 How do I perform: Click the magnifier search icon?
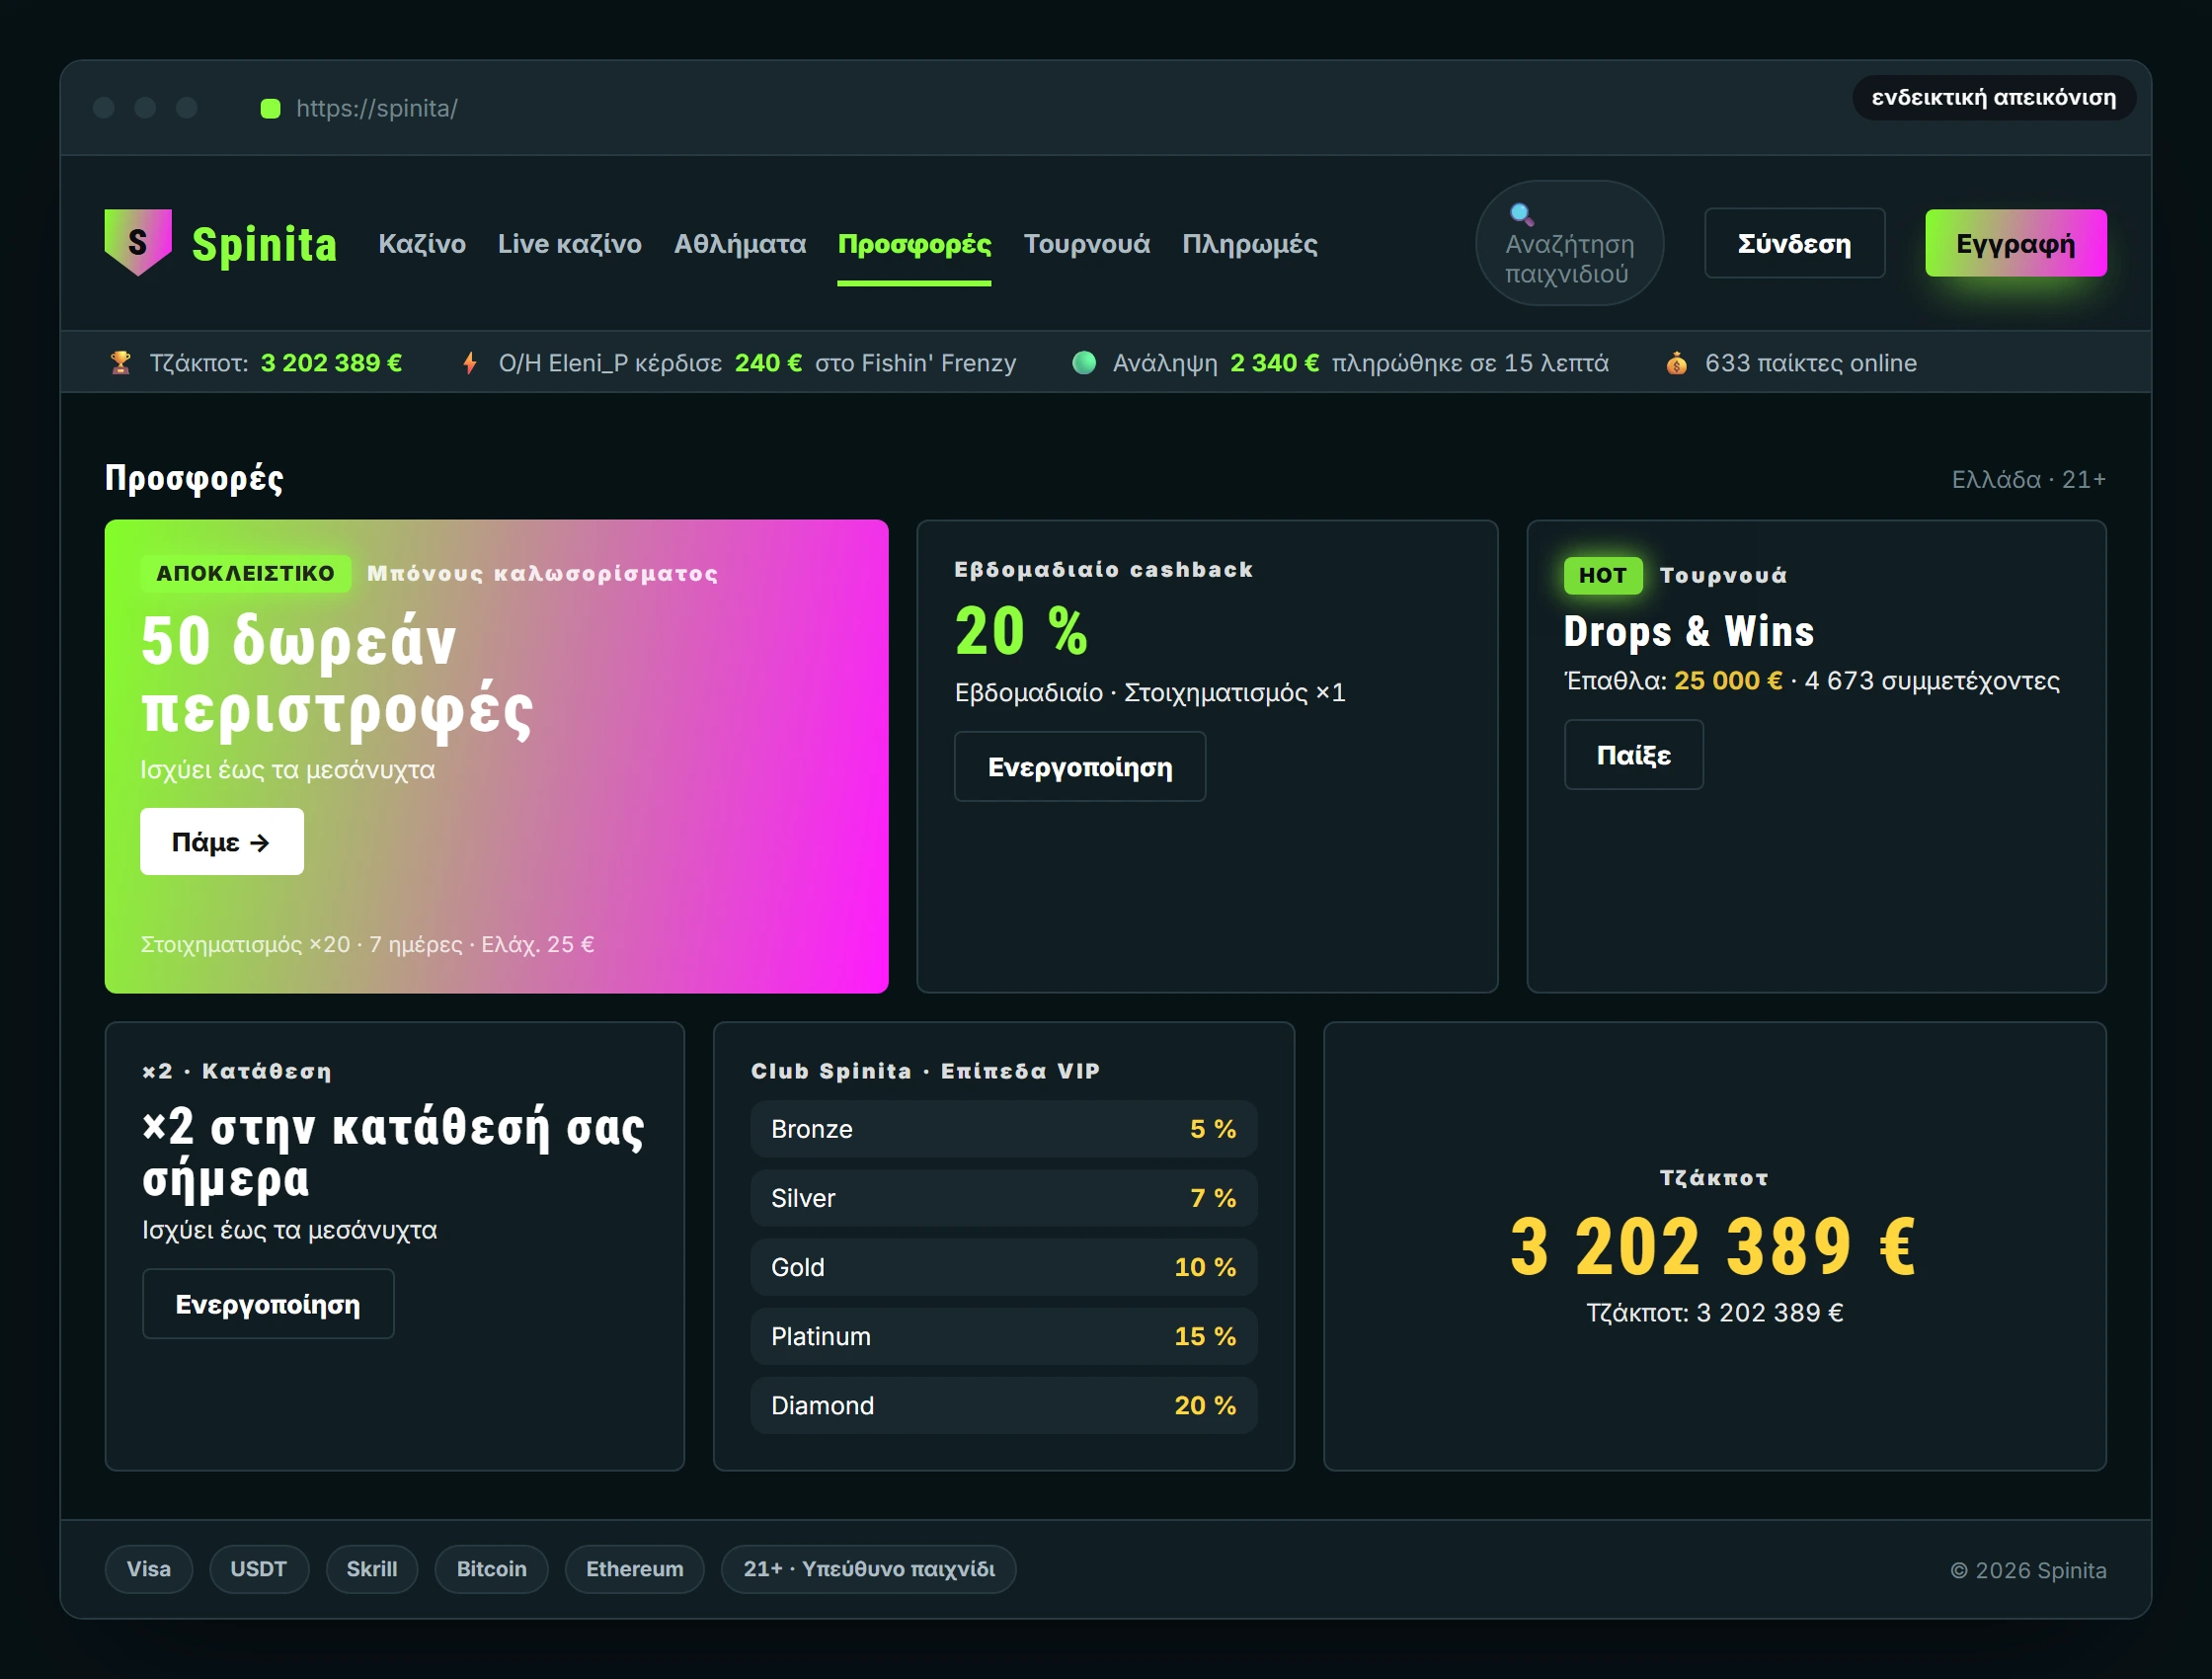1521,214
